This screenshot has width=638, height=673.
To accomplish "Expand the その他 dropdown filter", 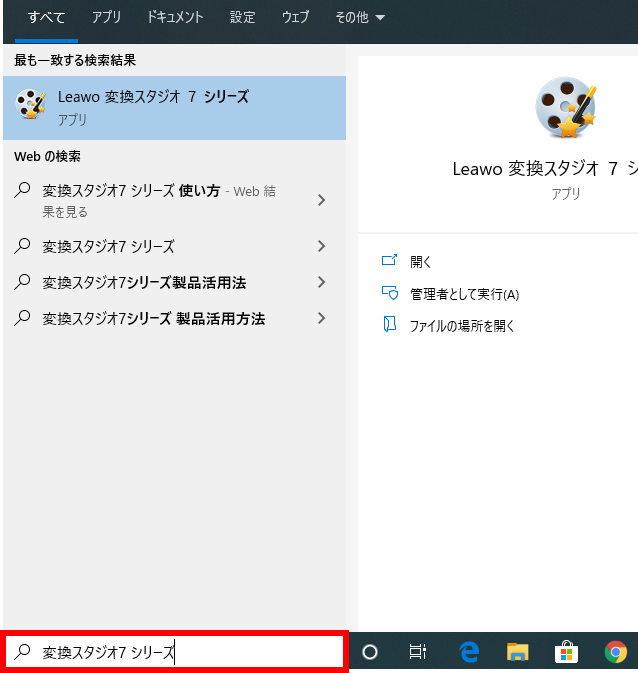I will click(x=359, y=17).
